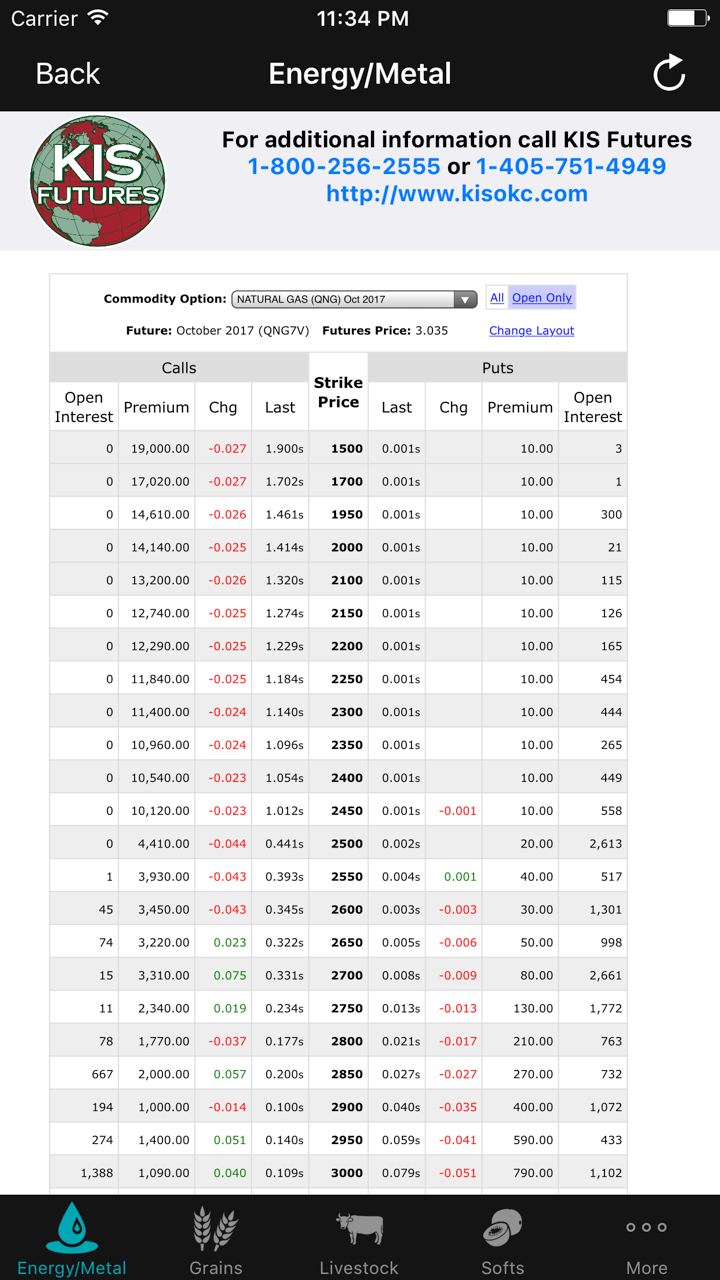
Task: Tap the Calls section header
Action: tap(179, 368)
